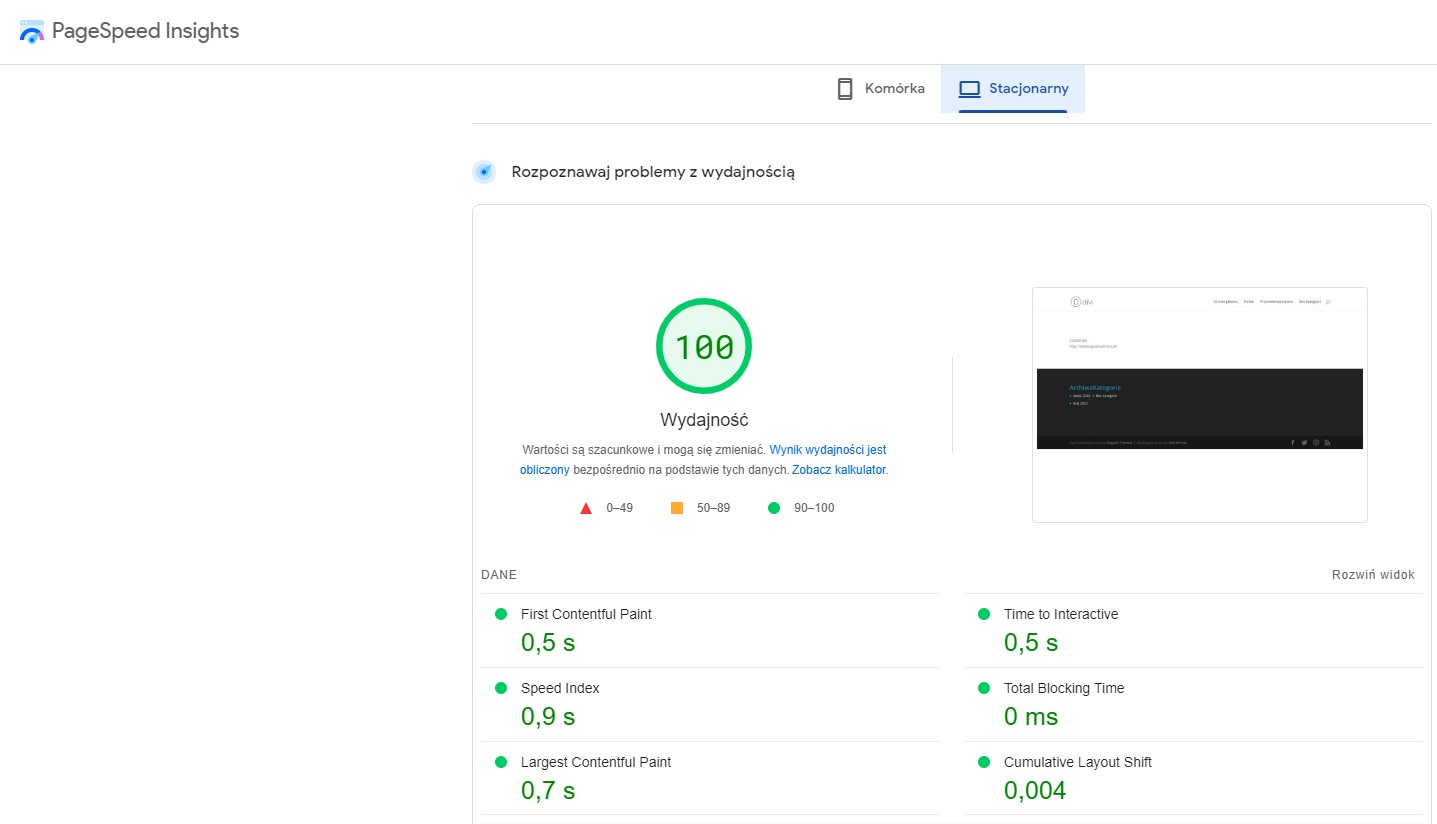This screenshot has height=824, width=1437.
Task: Expand metrics with Rozwiń widok
Action: pyautogui.click(x=1373, y=575)
